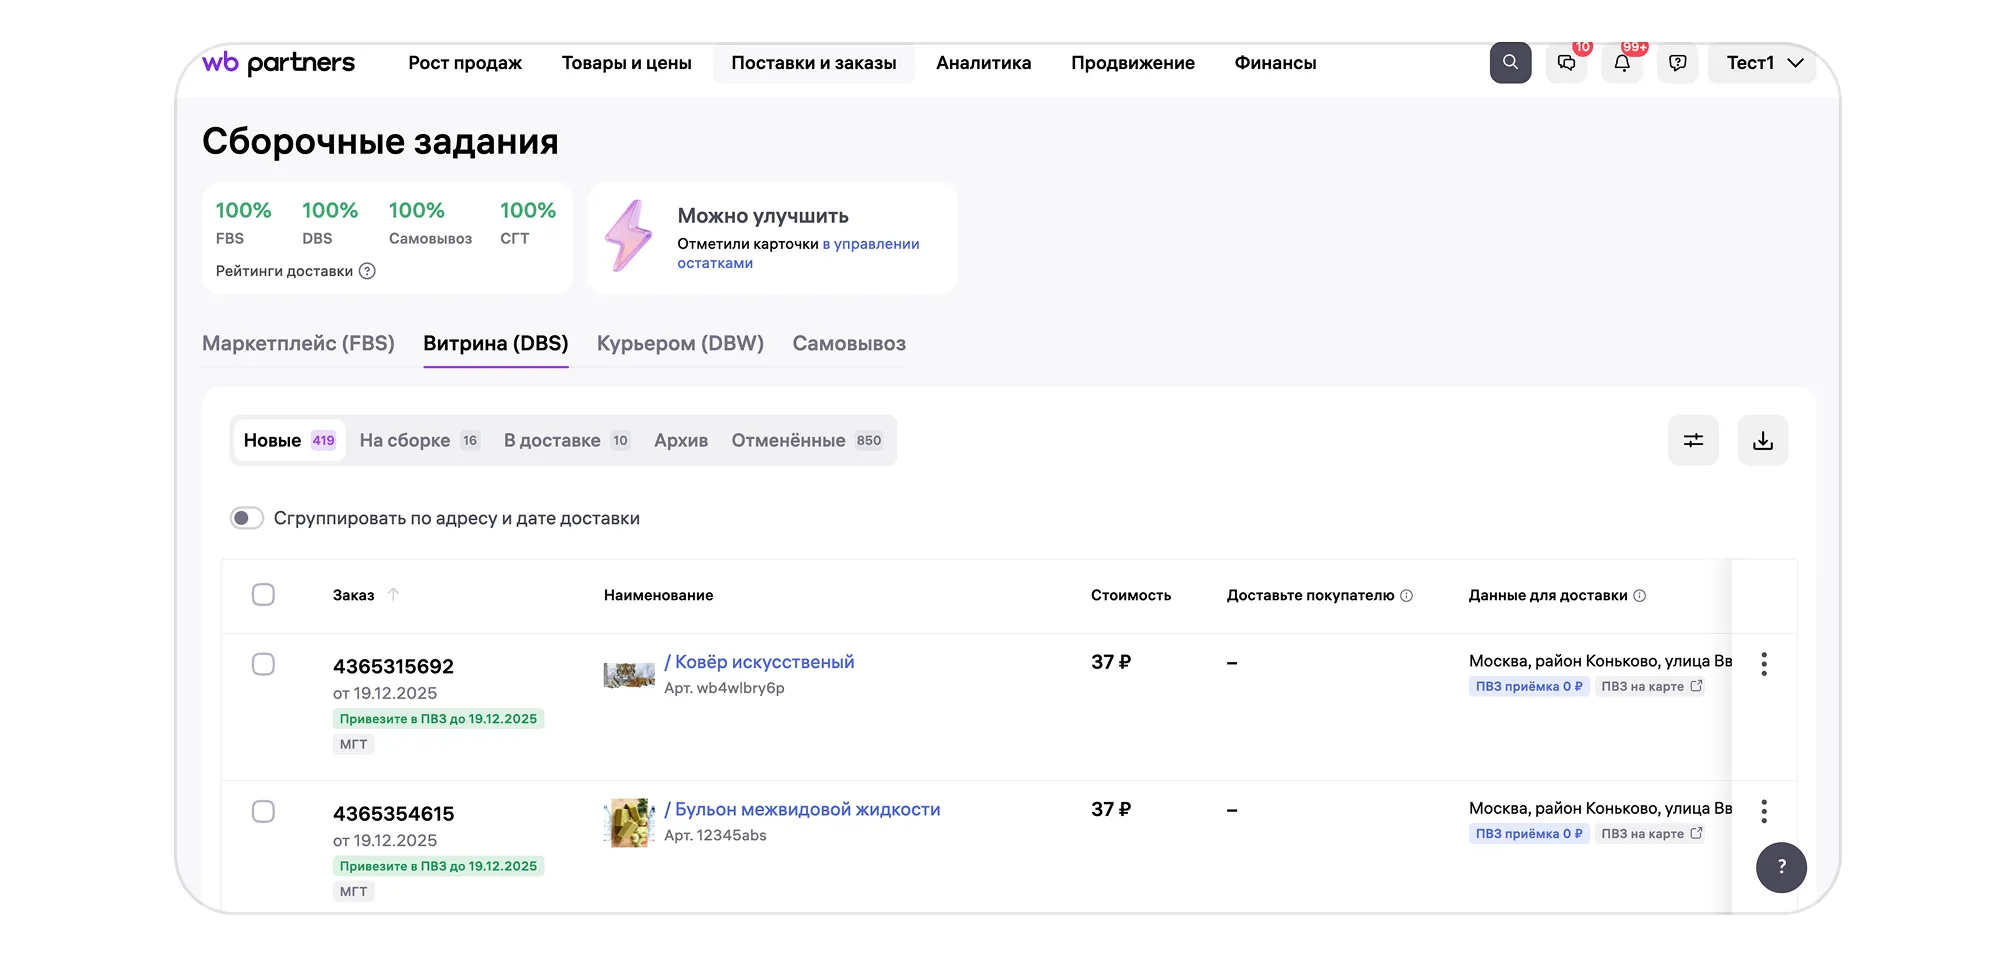Toggle grouping by address and delivery date
The height and width of the screenshot is (957, 2016).
point(247,518)
